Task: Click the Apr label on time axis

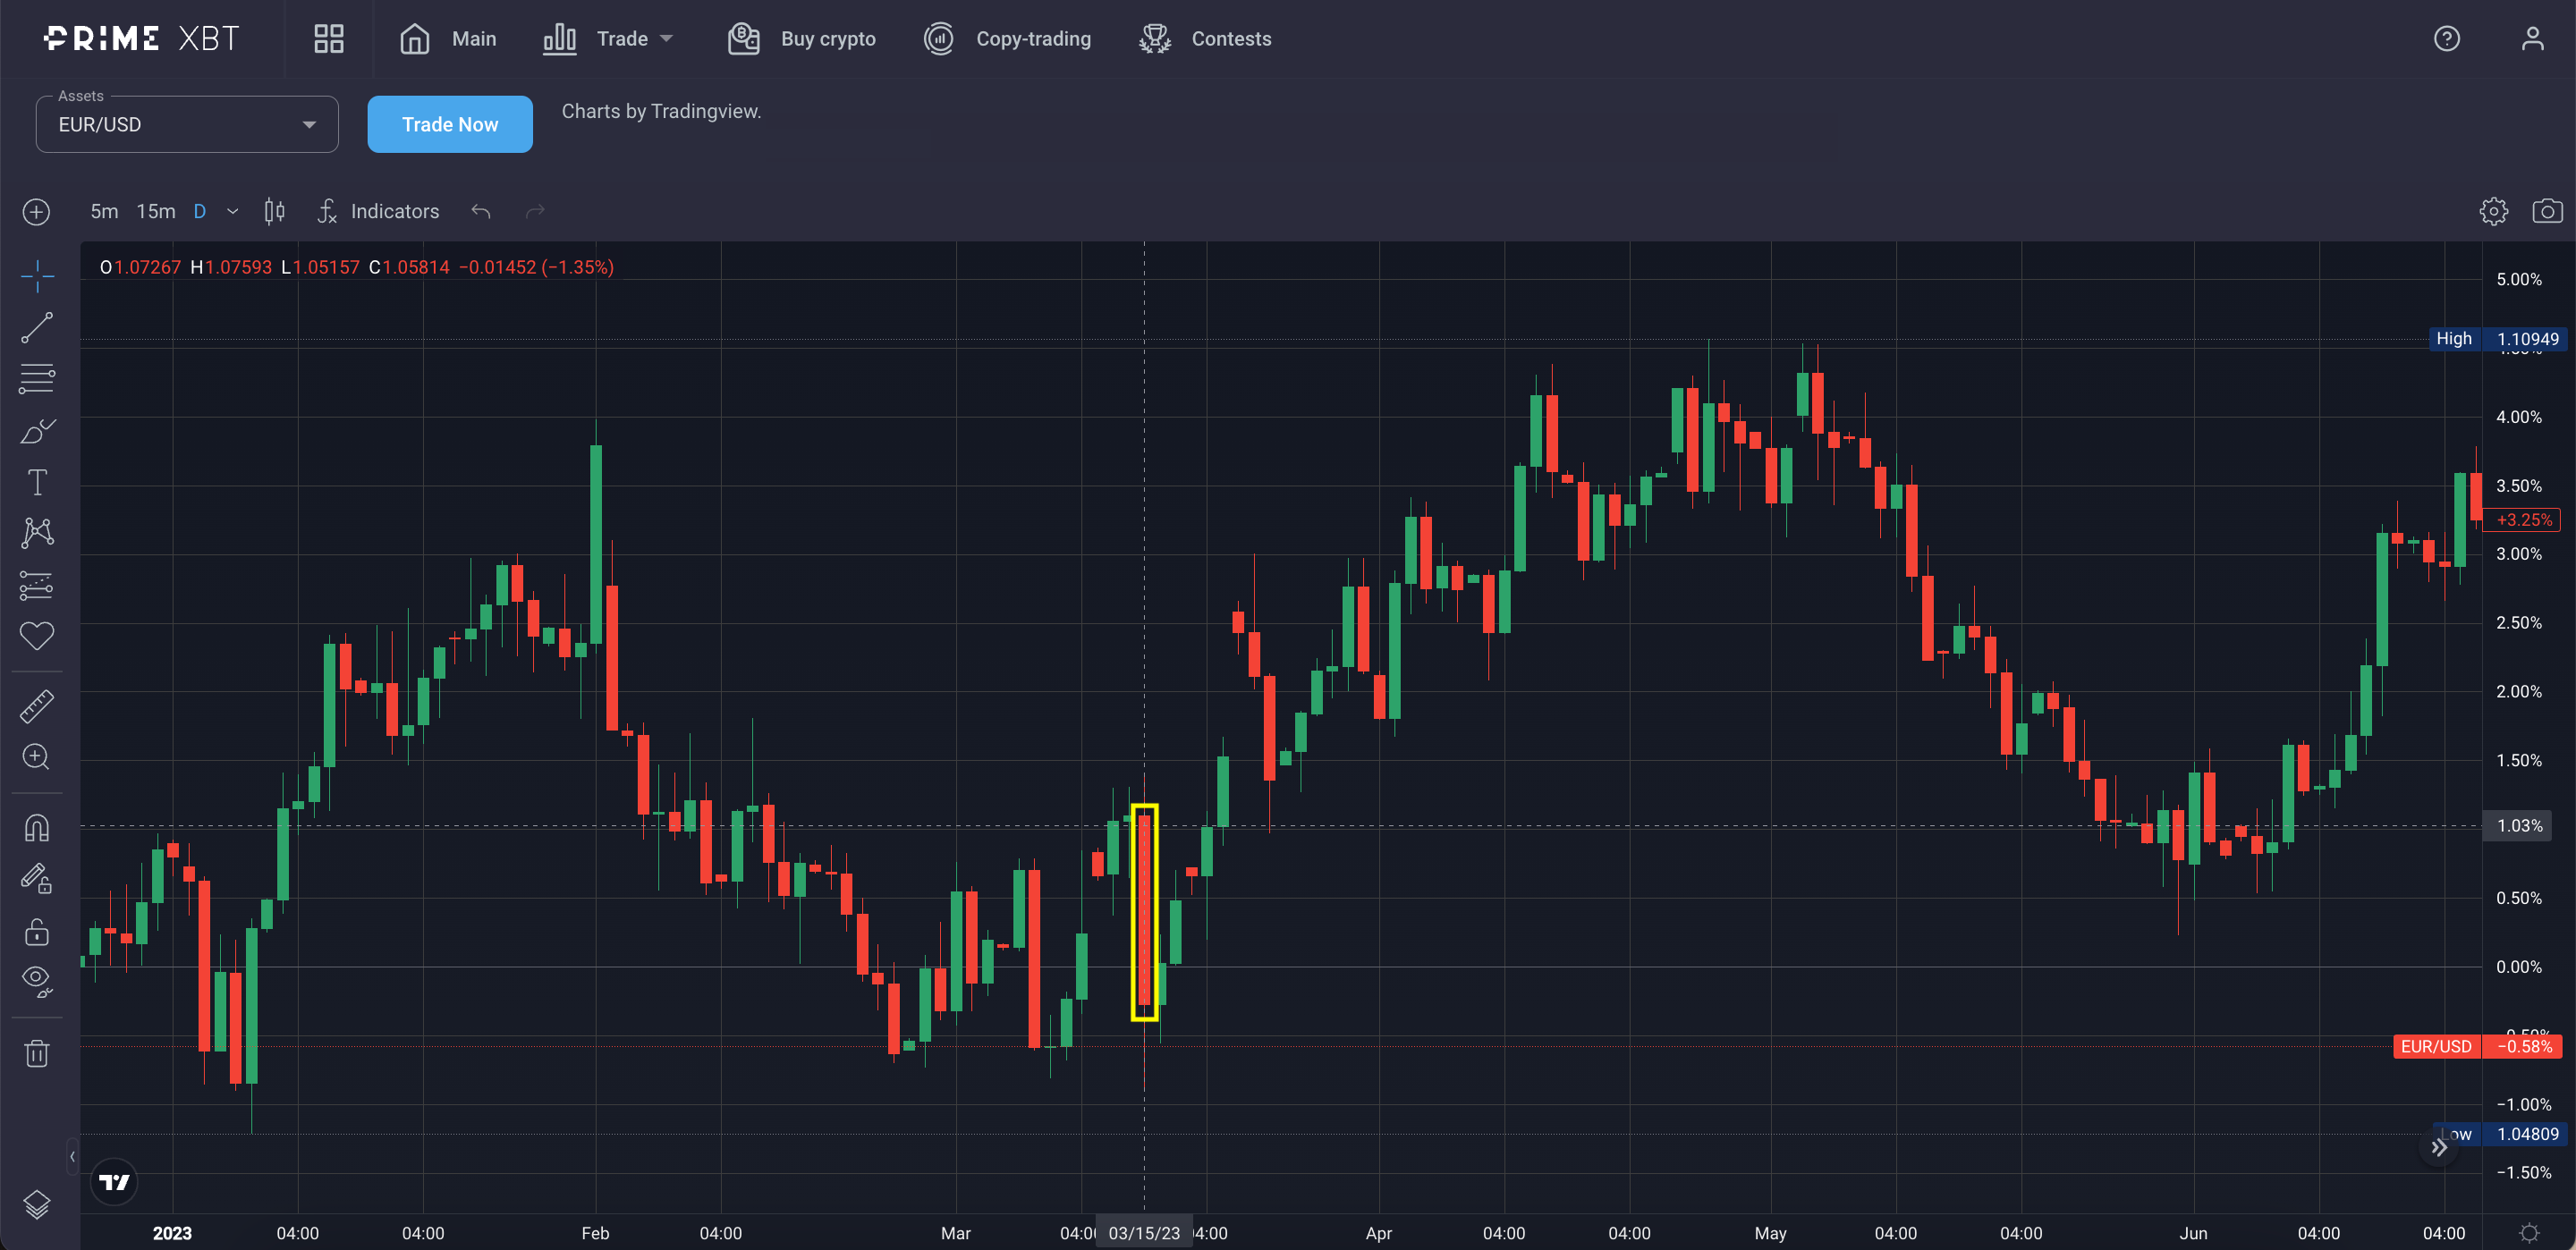Action: pyautogui.click(x=1378, y=1233)
